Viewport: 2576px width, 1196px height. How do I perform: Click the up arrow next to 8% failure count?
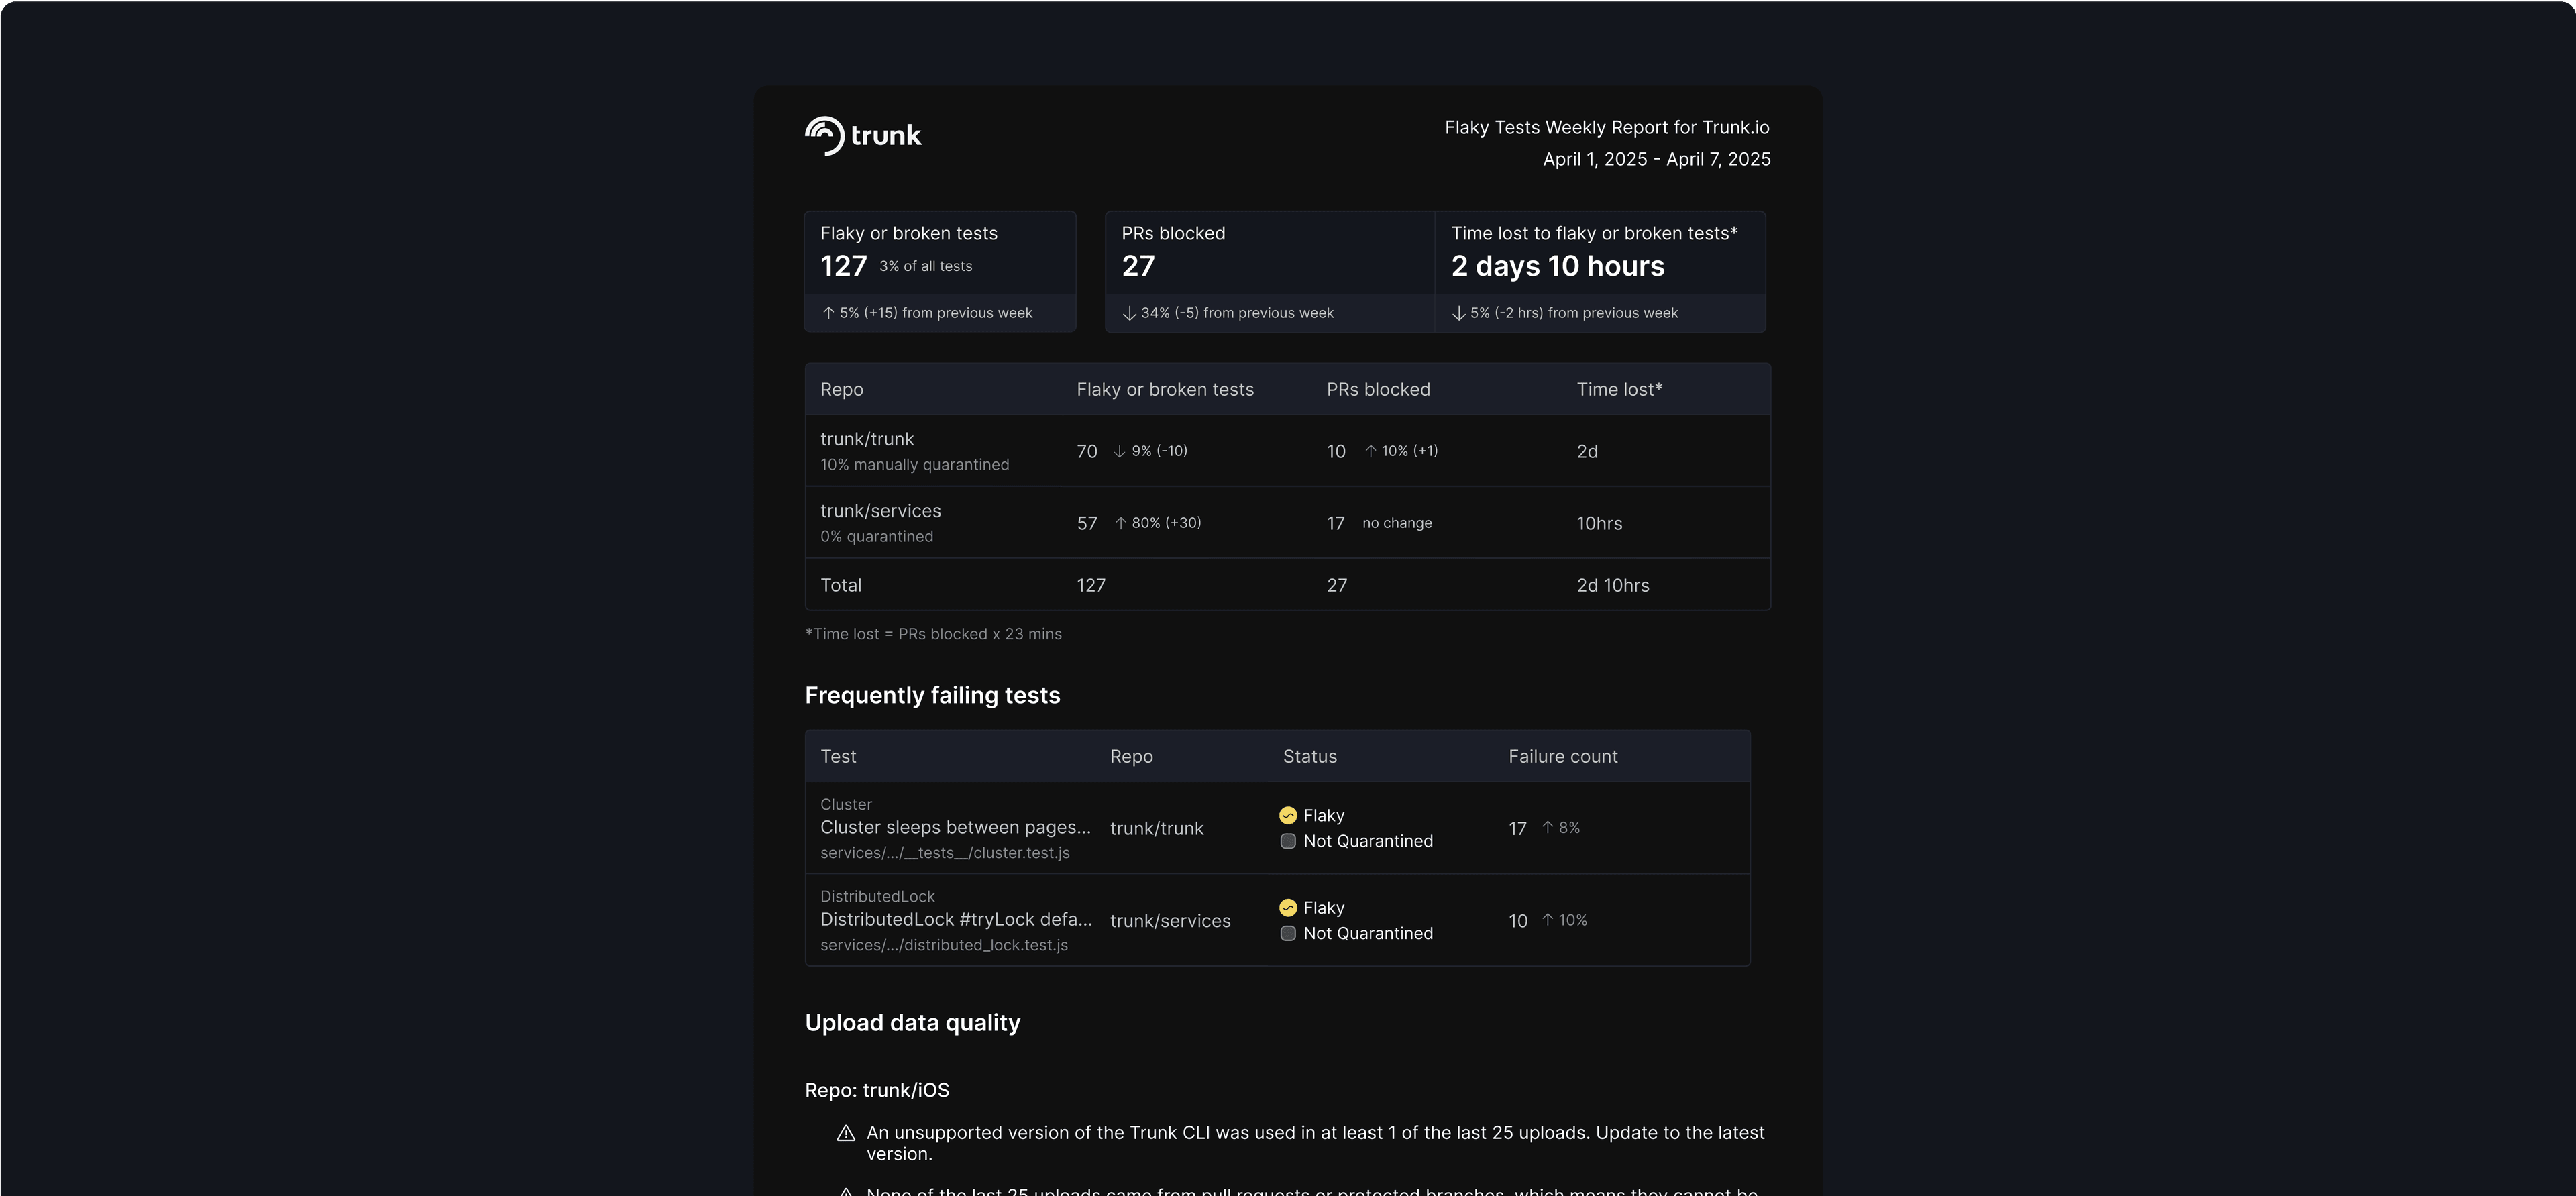pyautogui.click(x=1548, y=828)
